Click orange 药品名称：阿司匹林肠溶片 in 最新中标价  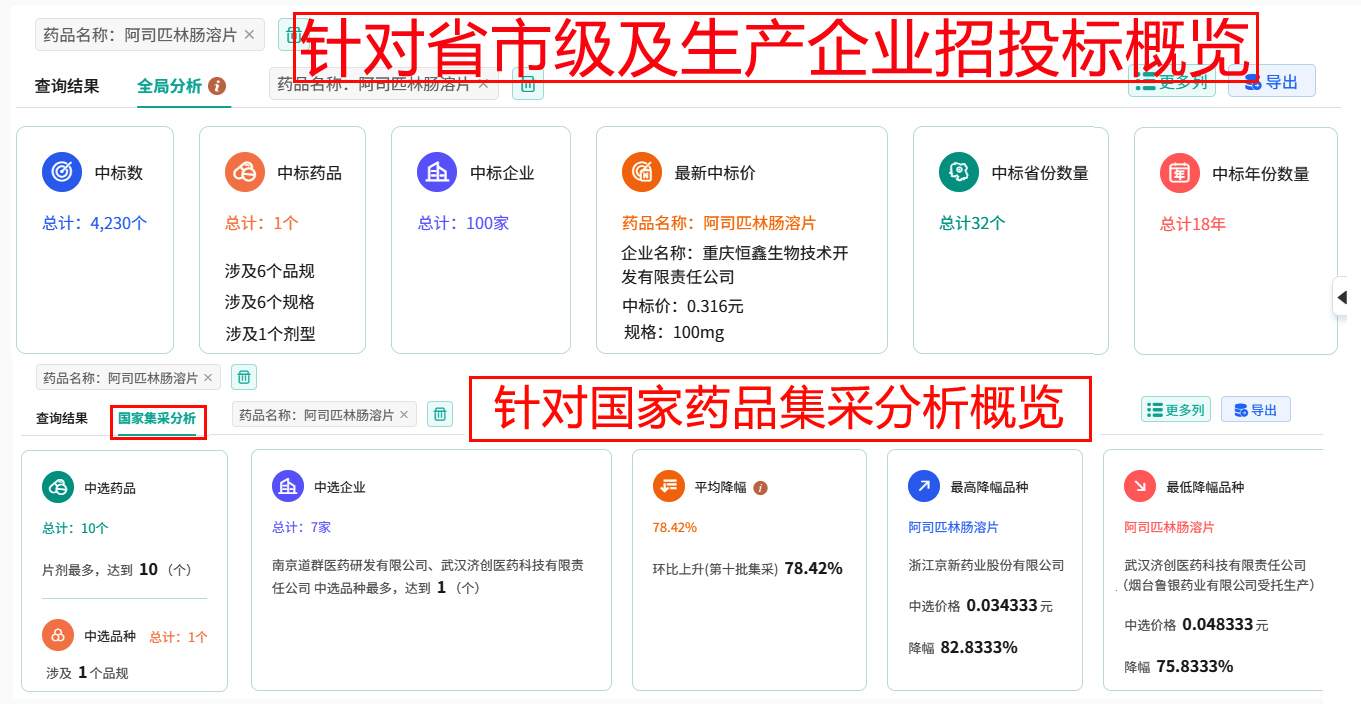coord(719,223)
